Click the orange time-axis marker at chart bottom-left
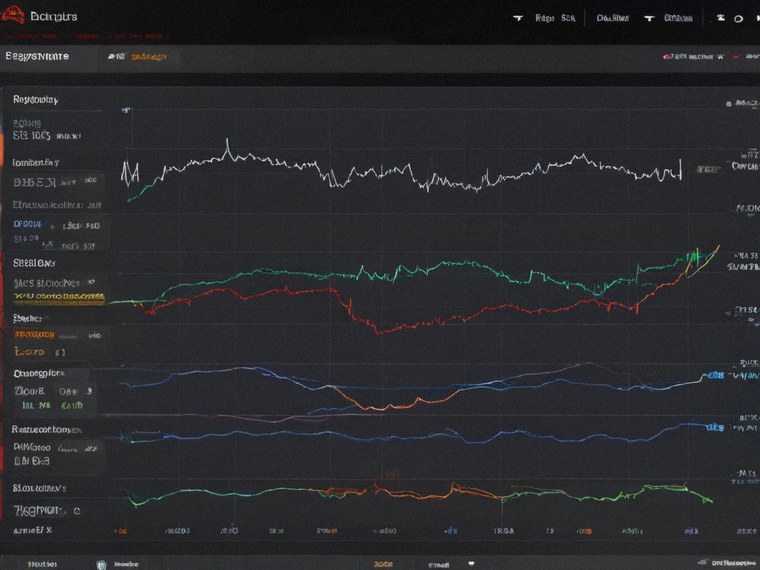Viewport: 760px width, 570px height. pos(120,531)
